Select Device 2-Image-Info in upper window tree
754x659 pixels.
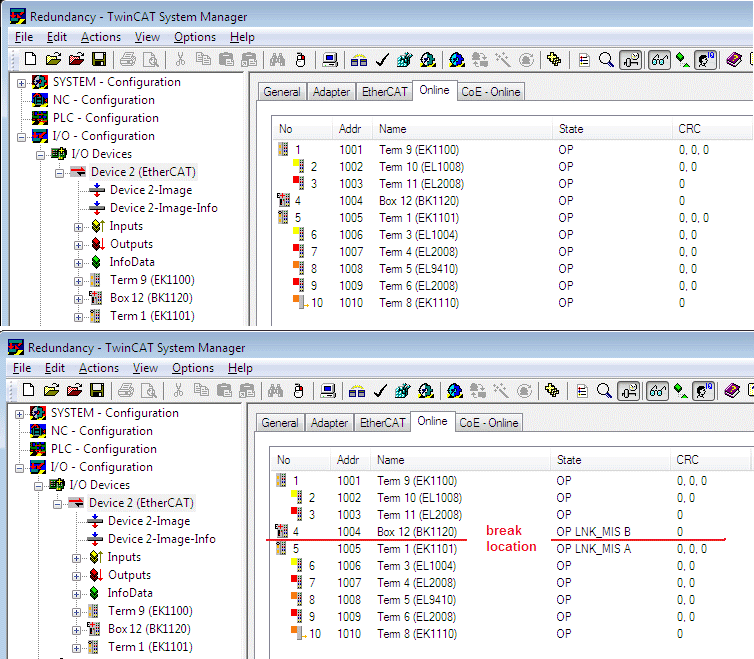(x=163, y=208)
